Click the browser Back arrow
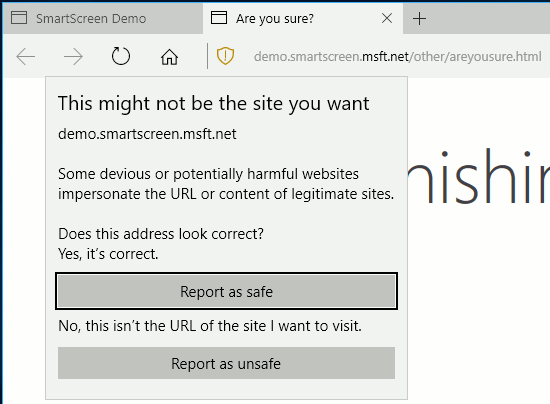Viewport: 550px width, 404px height. [26, 56]
